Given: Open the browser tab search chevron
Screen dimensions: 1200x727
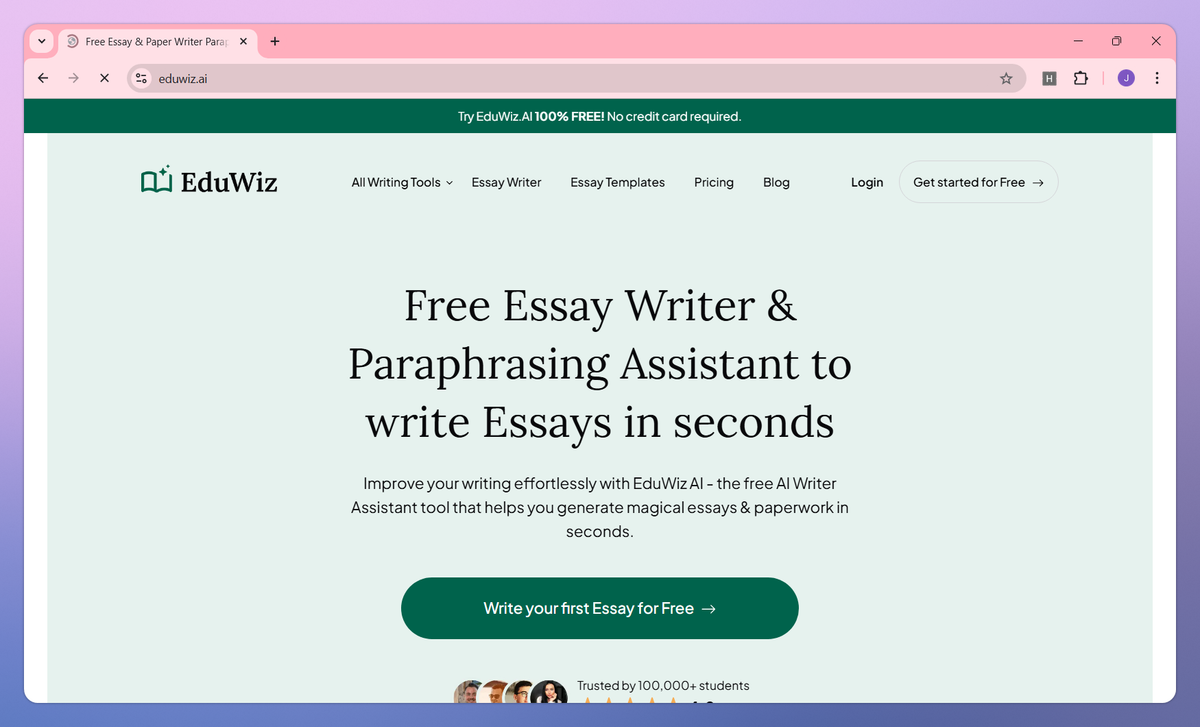Looking at the screenshot, I should point(41,41).
